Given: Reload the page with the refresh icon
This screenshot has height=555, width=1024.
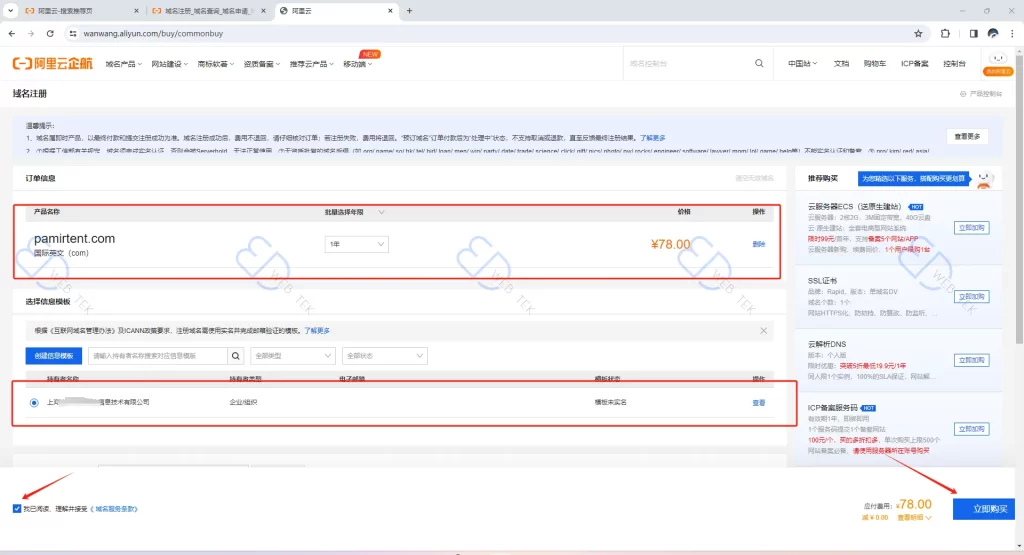Looking at the screenshot, I should [x=50, y=33].
